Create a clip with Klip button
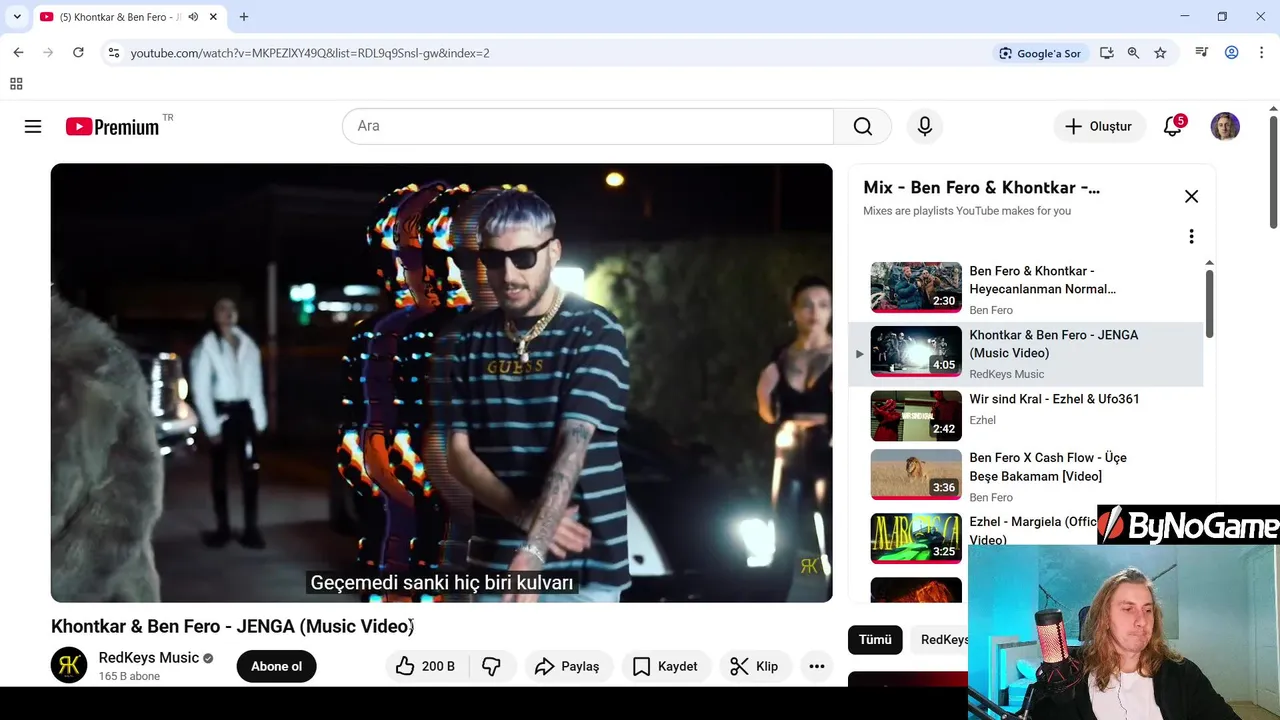Image resolution: width=1280 pixels, height=720 pixels. tap(754, 666)
